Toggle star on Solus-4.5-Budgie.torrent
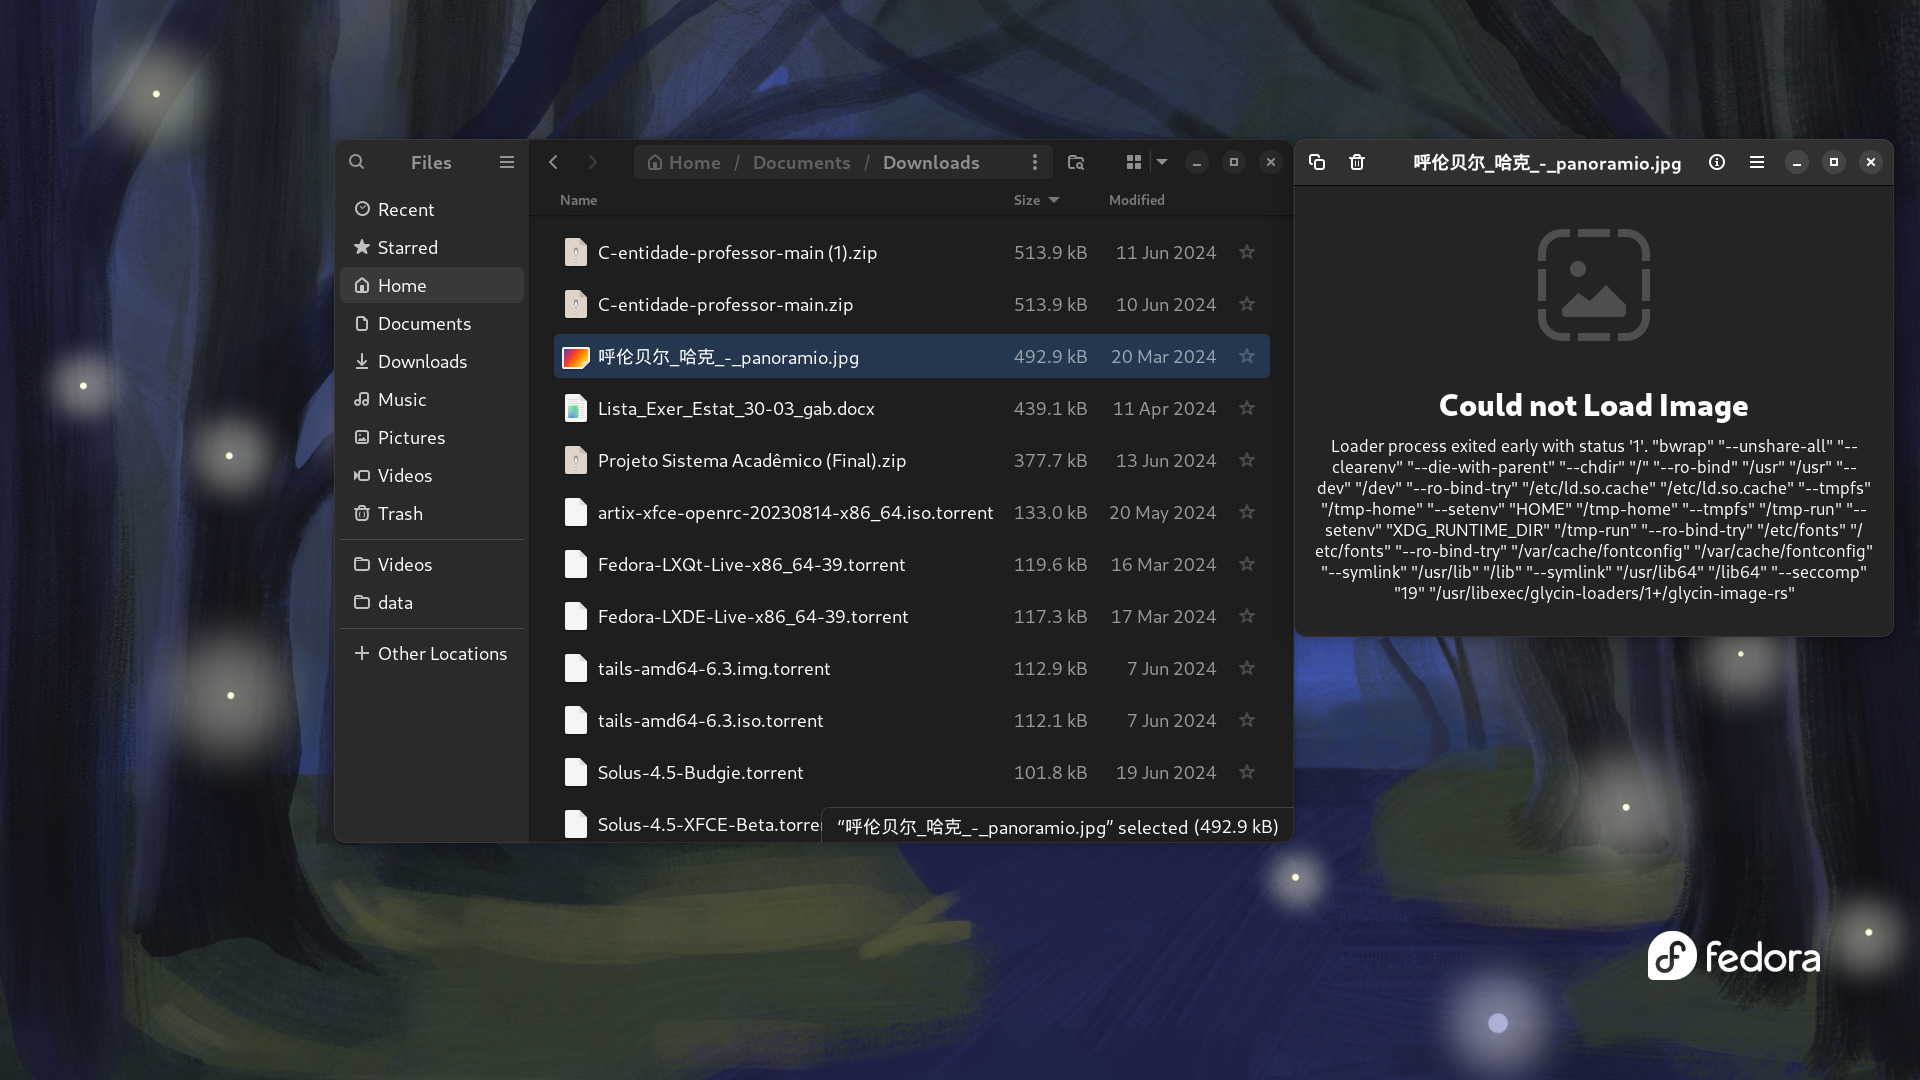This screenshot has height=1080, width=1920. point(1247,773)
